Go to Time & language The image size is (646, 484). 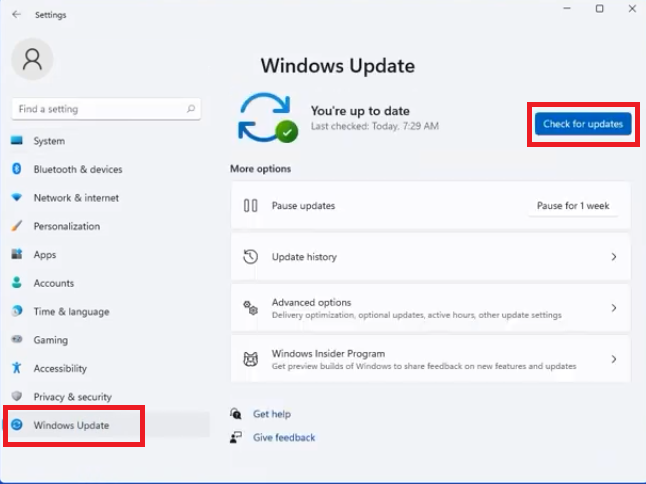72,311
